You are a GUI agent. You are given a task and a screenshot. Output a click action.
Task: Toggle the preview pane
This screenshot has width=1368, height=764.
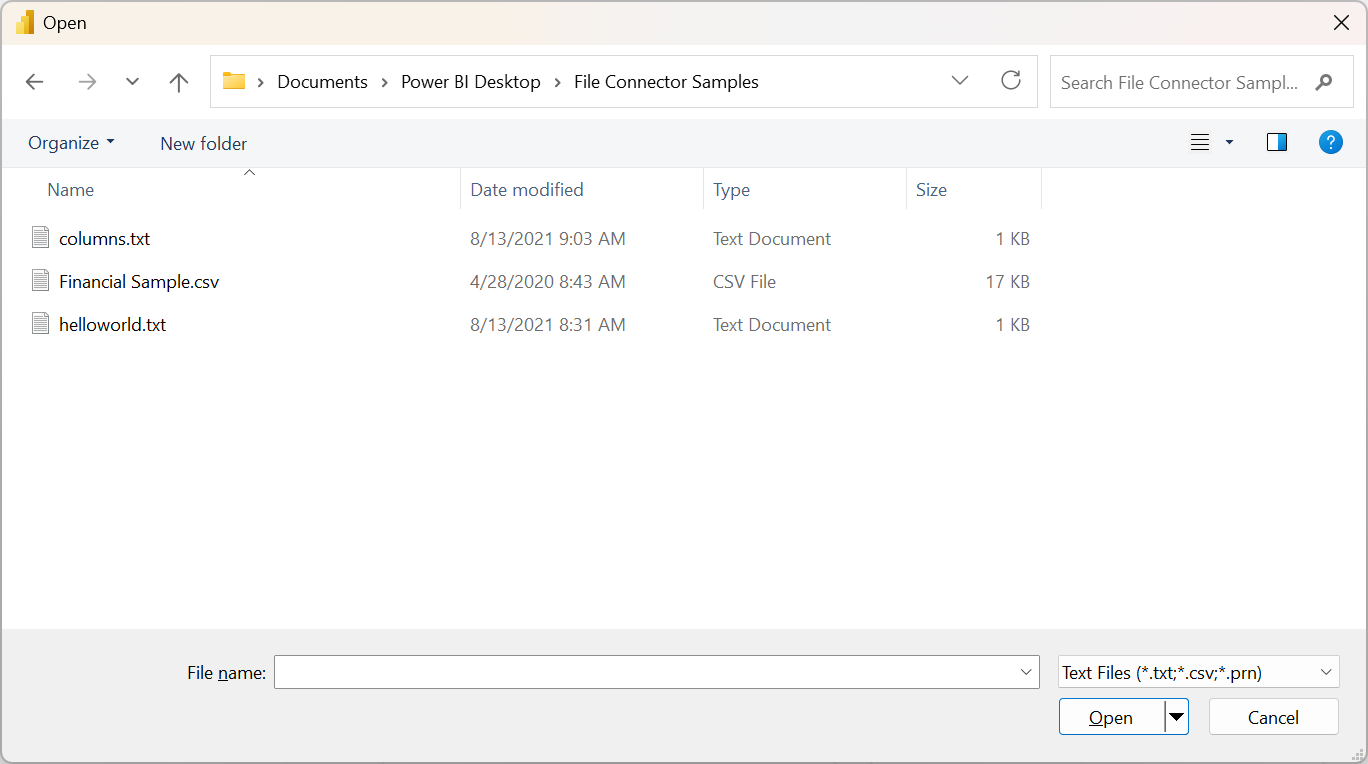[x=1277, y=142]
